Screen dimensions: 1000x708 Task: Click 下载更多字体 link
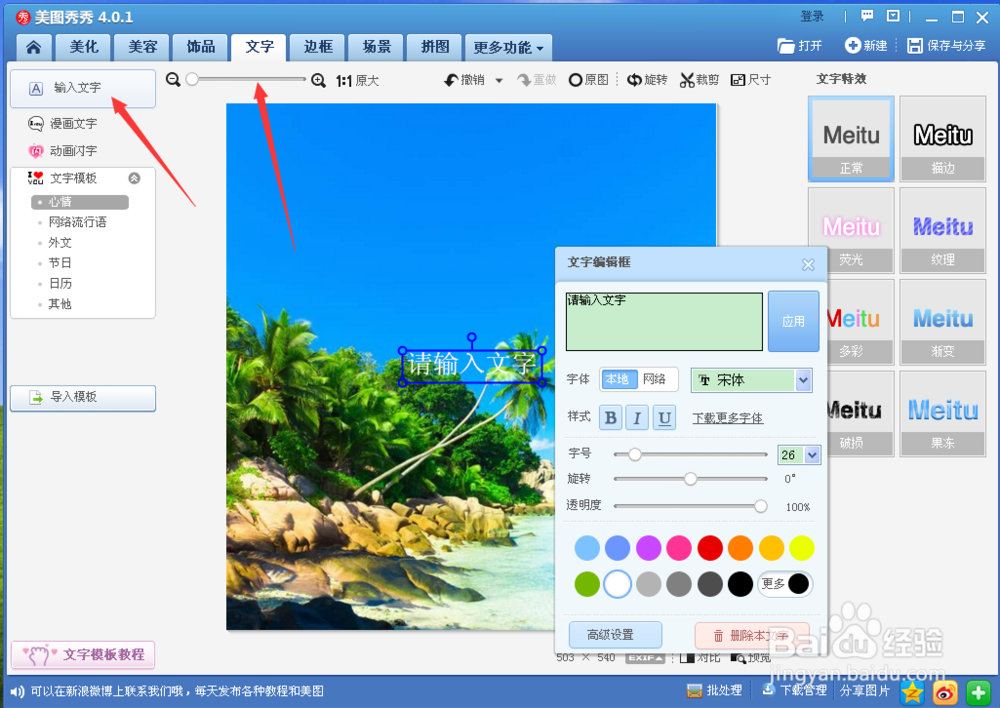pos(728,418)
